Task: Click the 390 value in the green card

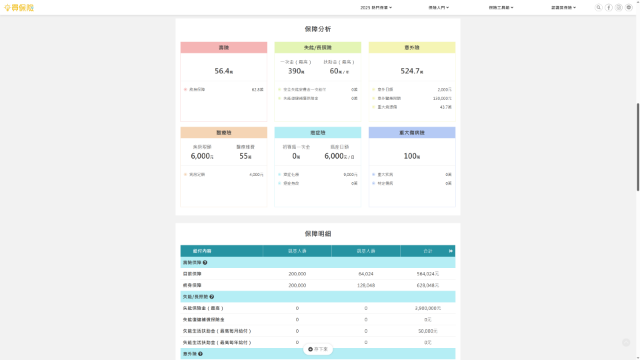Action: [296, 71]
